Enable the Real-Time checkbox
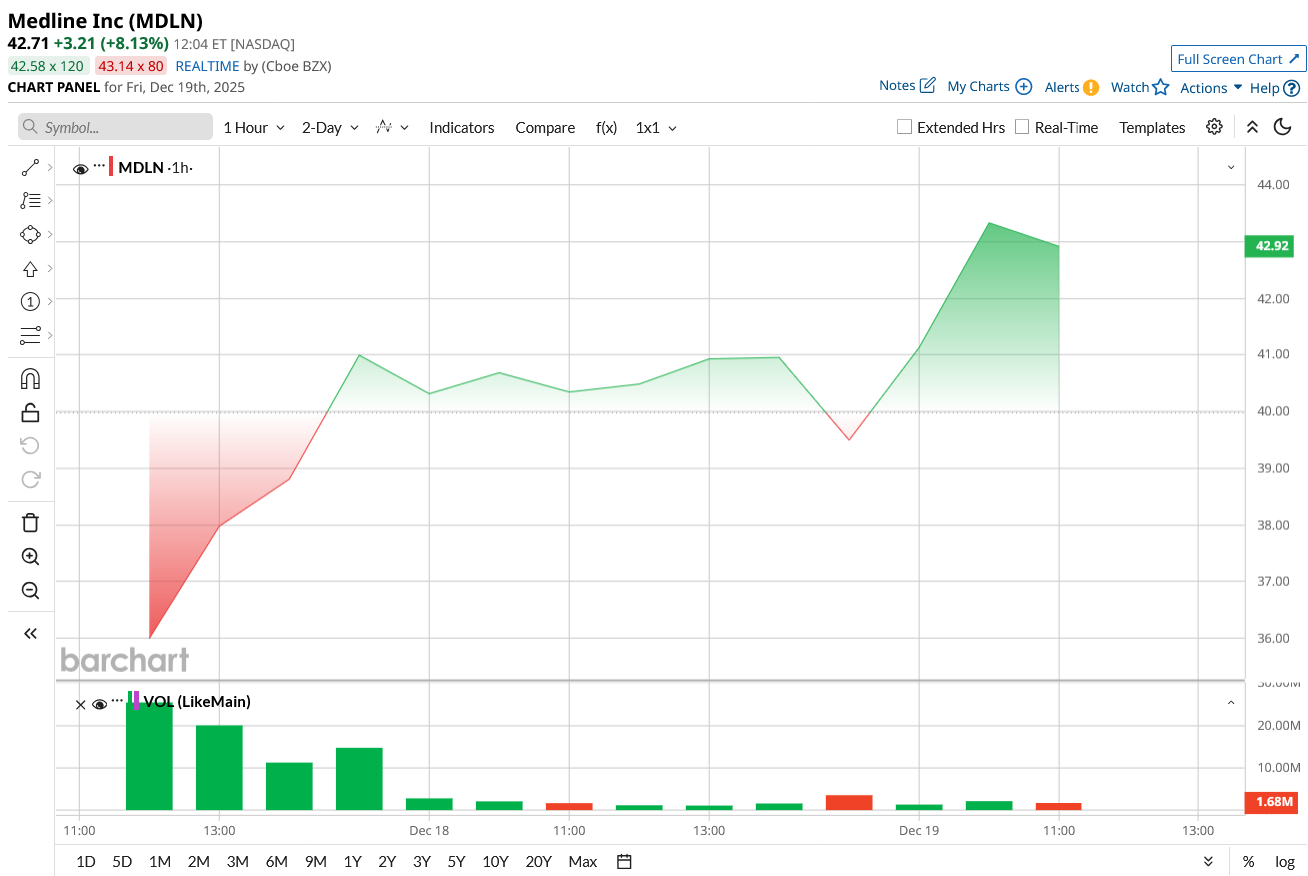 pyautogui.click(x=1022, y=127)
